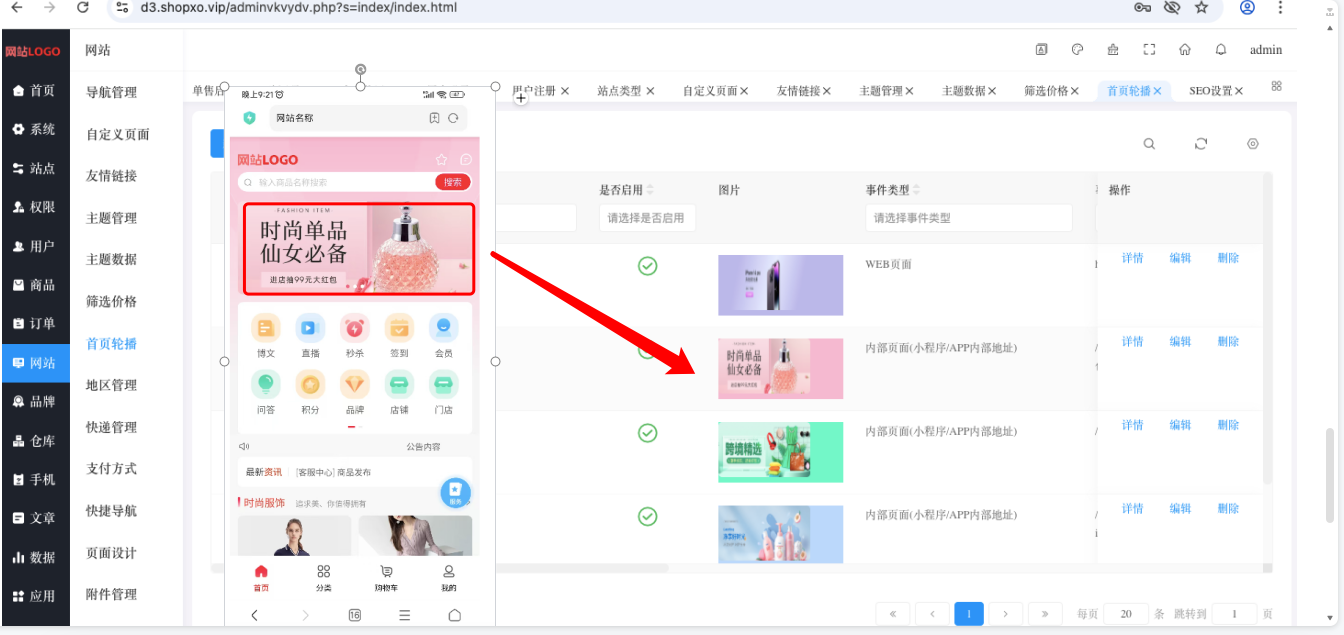Switch to the SEO设置 tab

click(x=1210, y=91)
